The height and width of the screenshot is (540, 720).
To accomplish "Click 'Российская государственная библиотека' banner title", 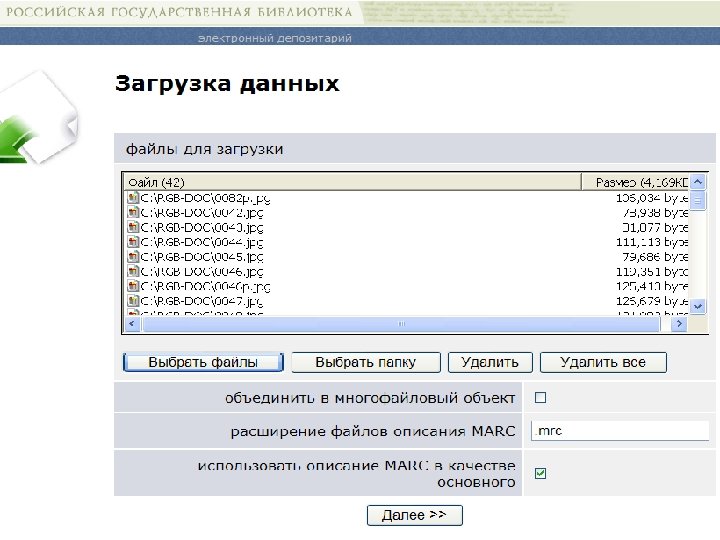I will pos(179,11).
